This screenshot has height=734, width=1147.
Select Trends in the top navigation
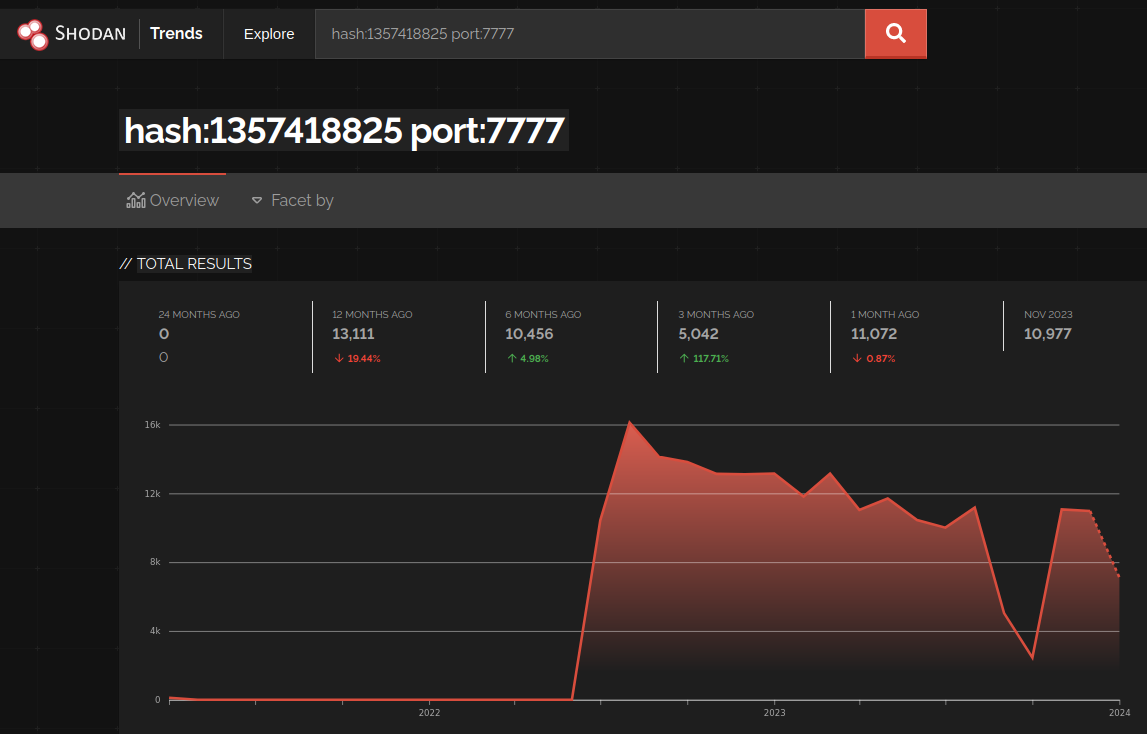(176, 33)
